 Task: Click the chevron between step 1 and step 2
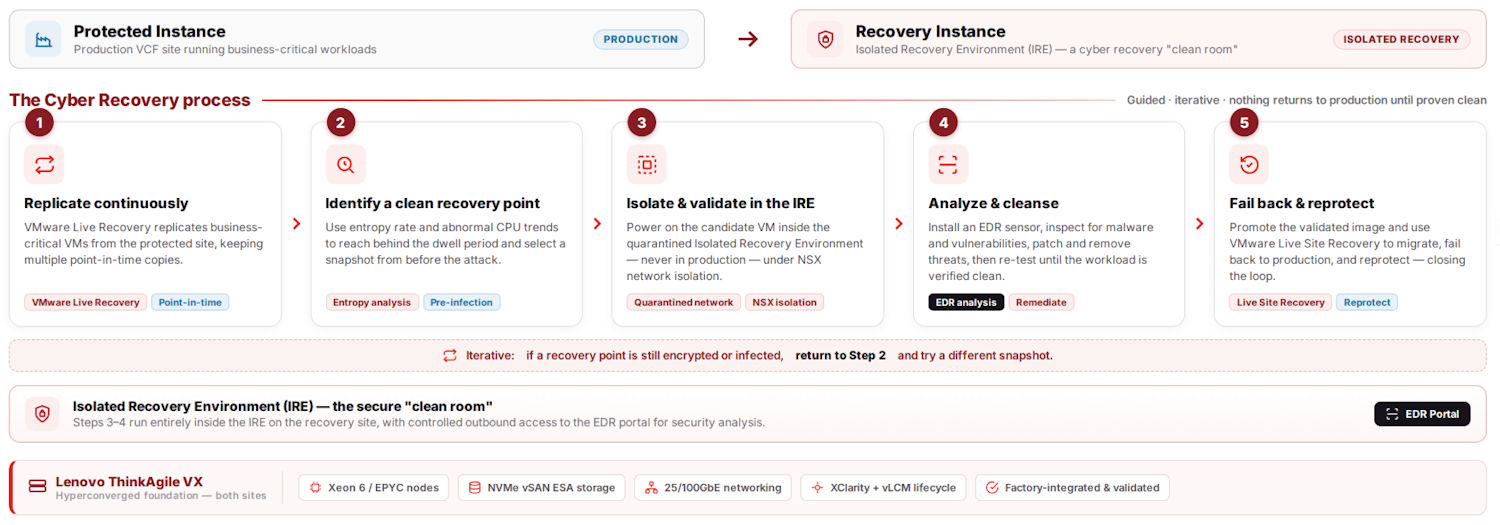click(296, 224)
